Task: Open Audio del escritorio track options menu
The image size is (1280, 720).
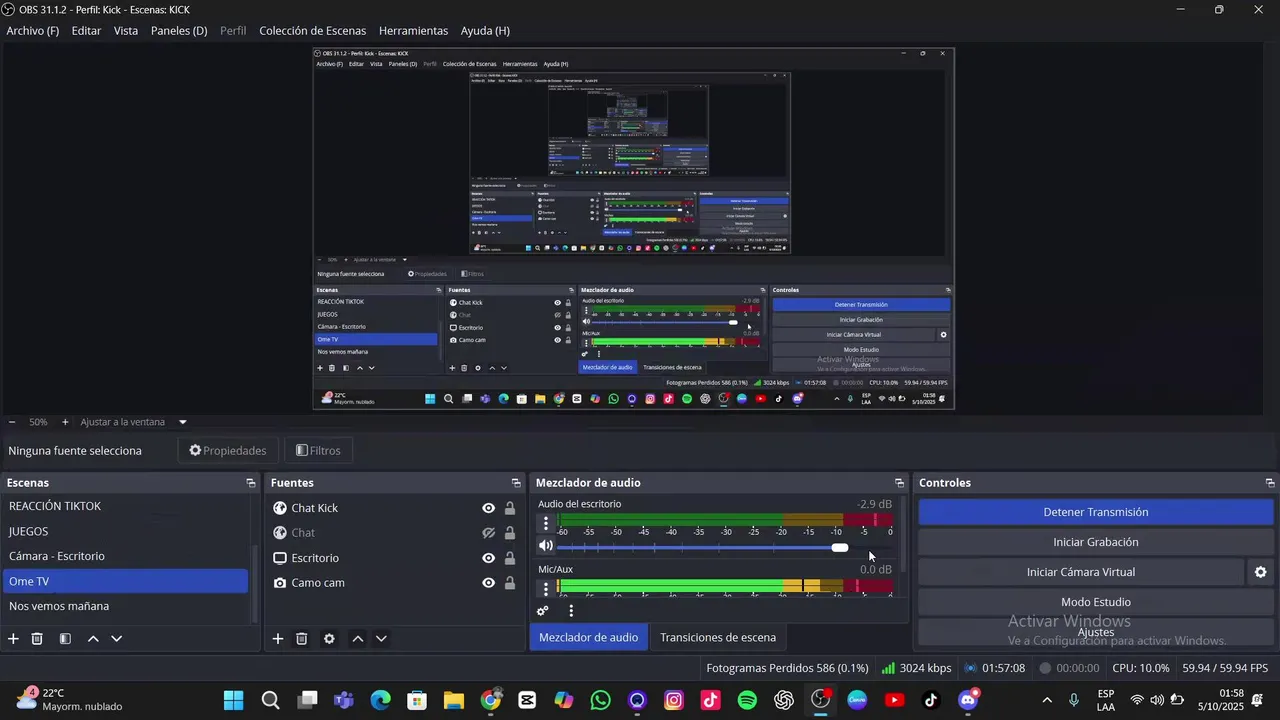Action: tap(546, 522)
